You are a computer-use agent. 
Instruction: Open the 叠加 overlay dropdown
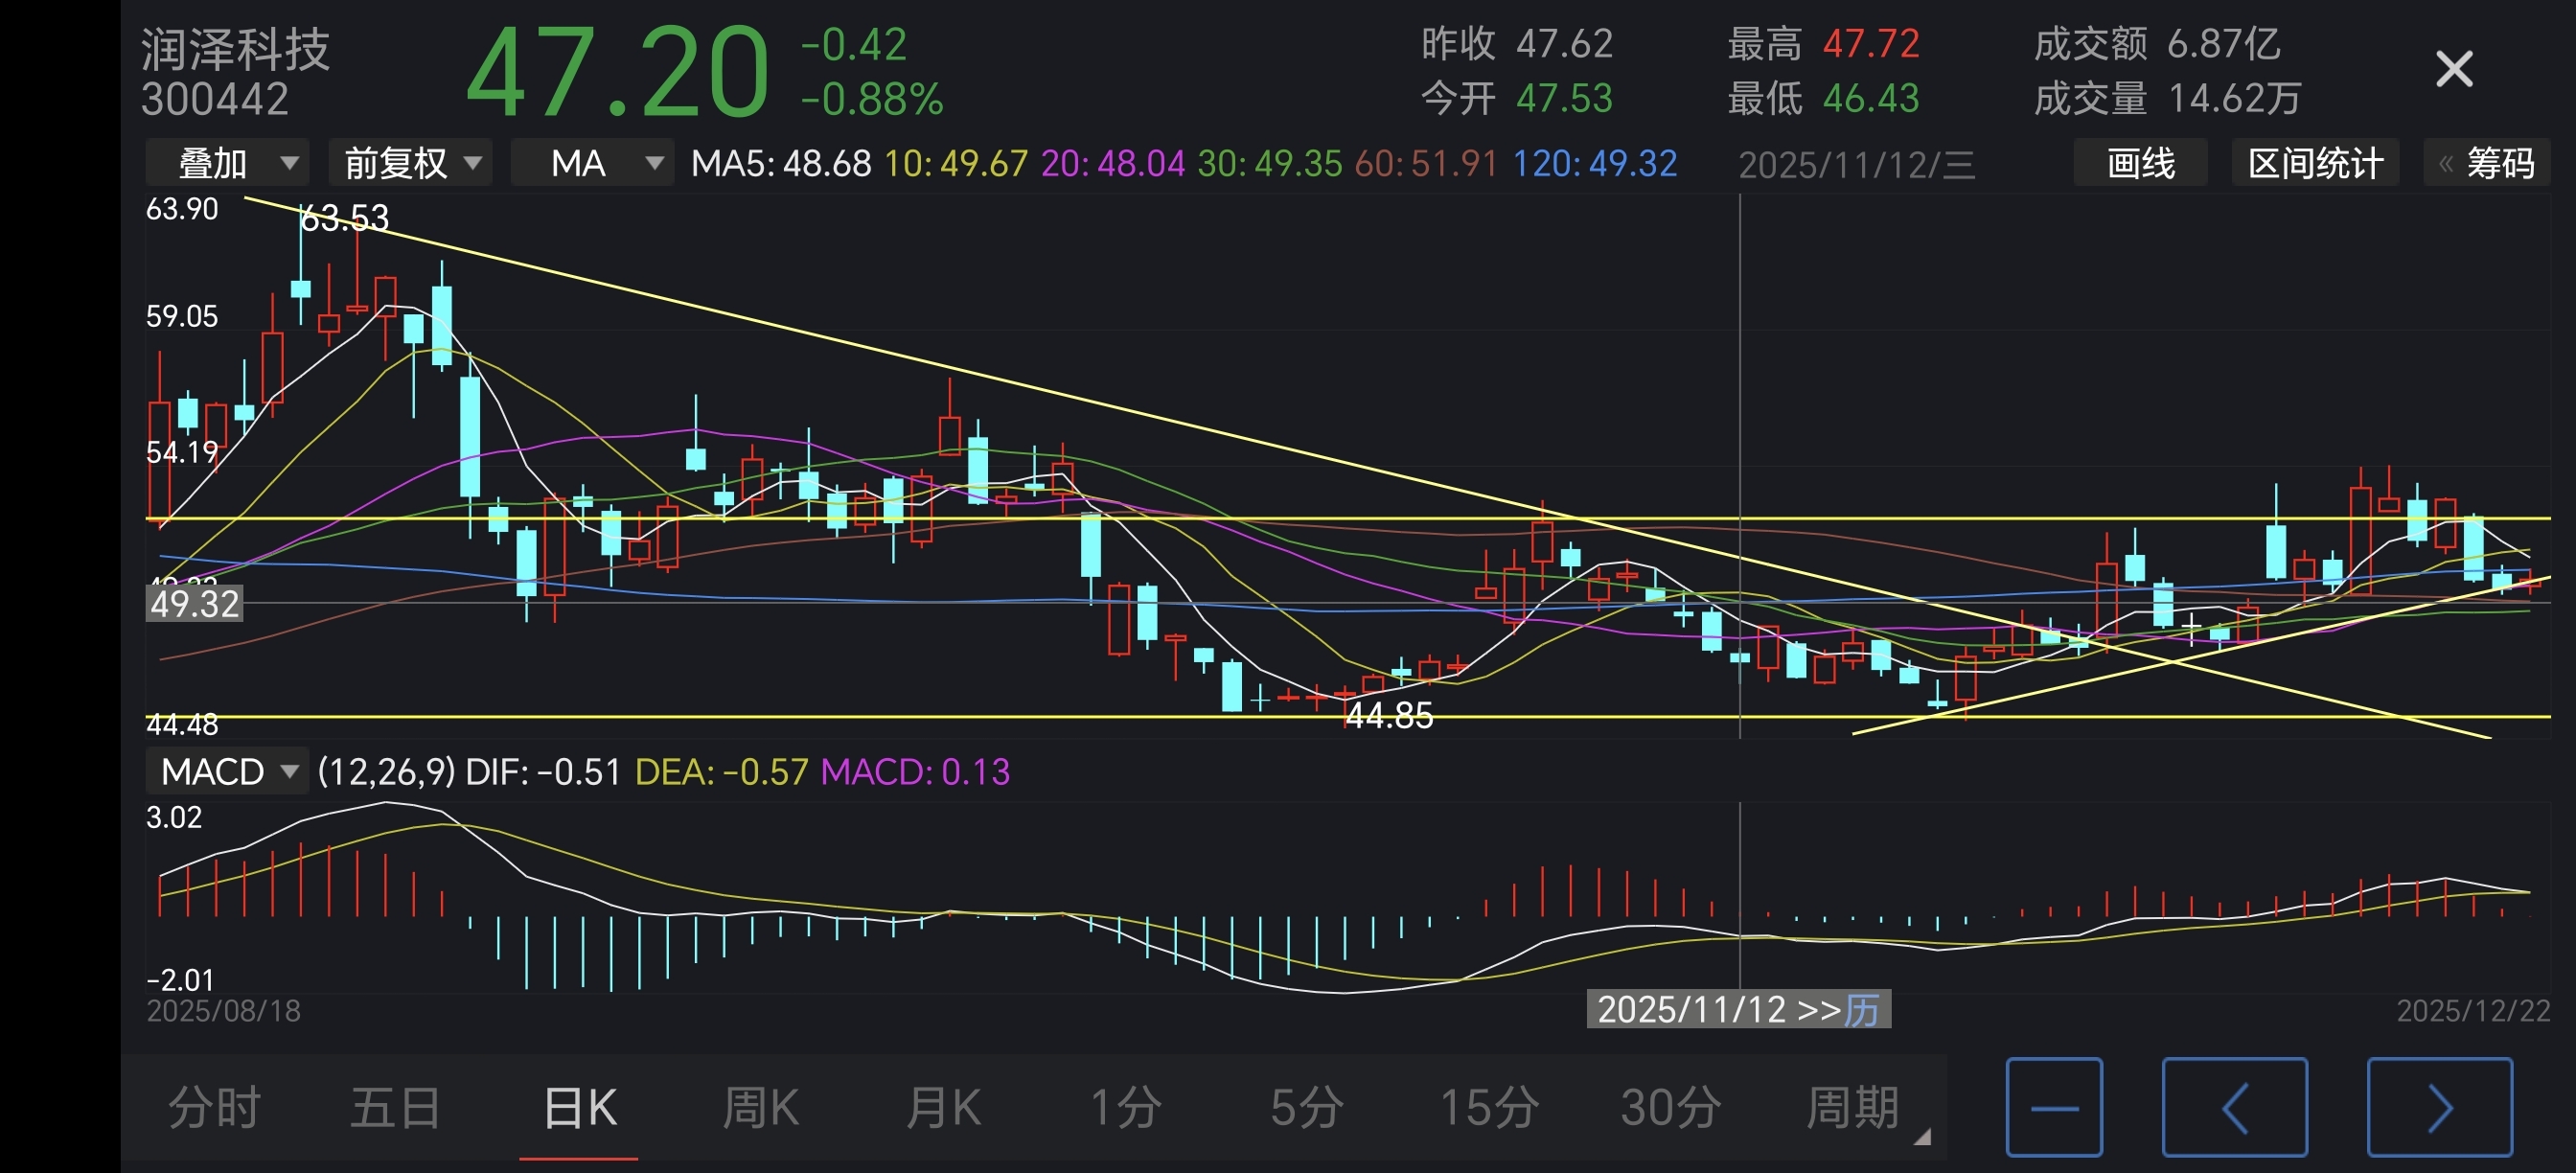[x=228, y=163]
